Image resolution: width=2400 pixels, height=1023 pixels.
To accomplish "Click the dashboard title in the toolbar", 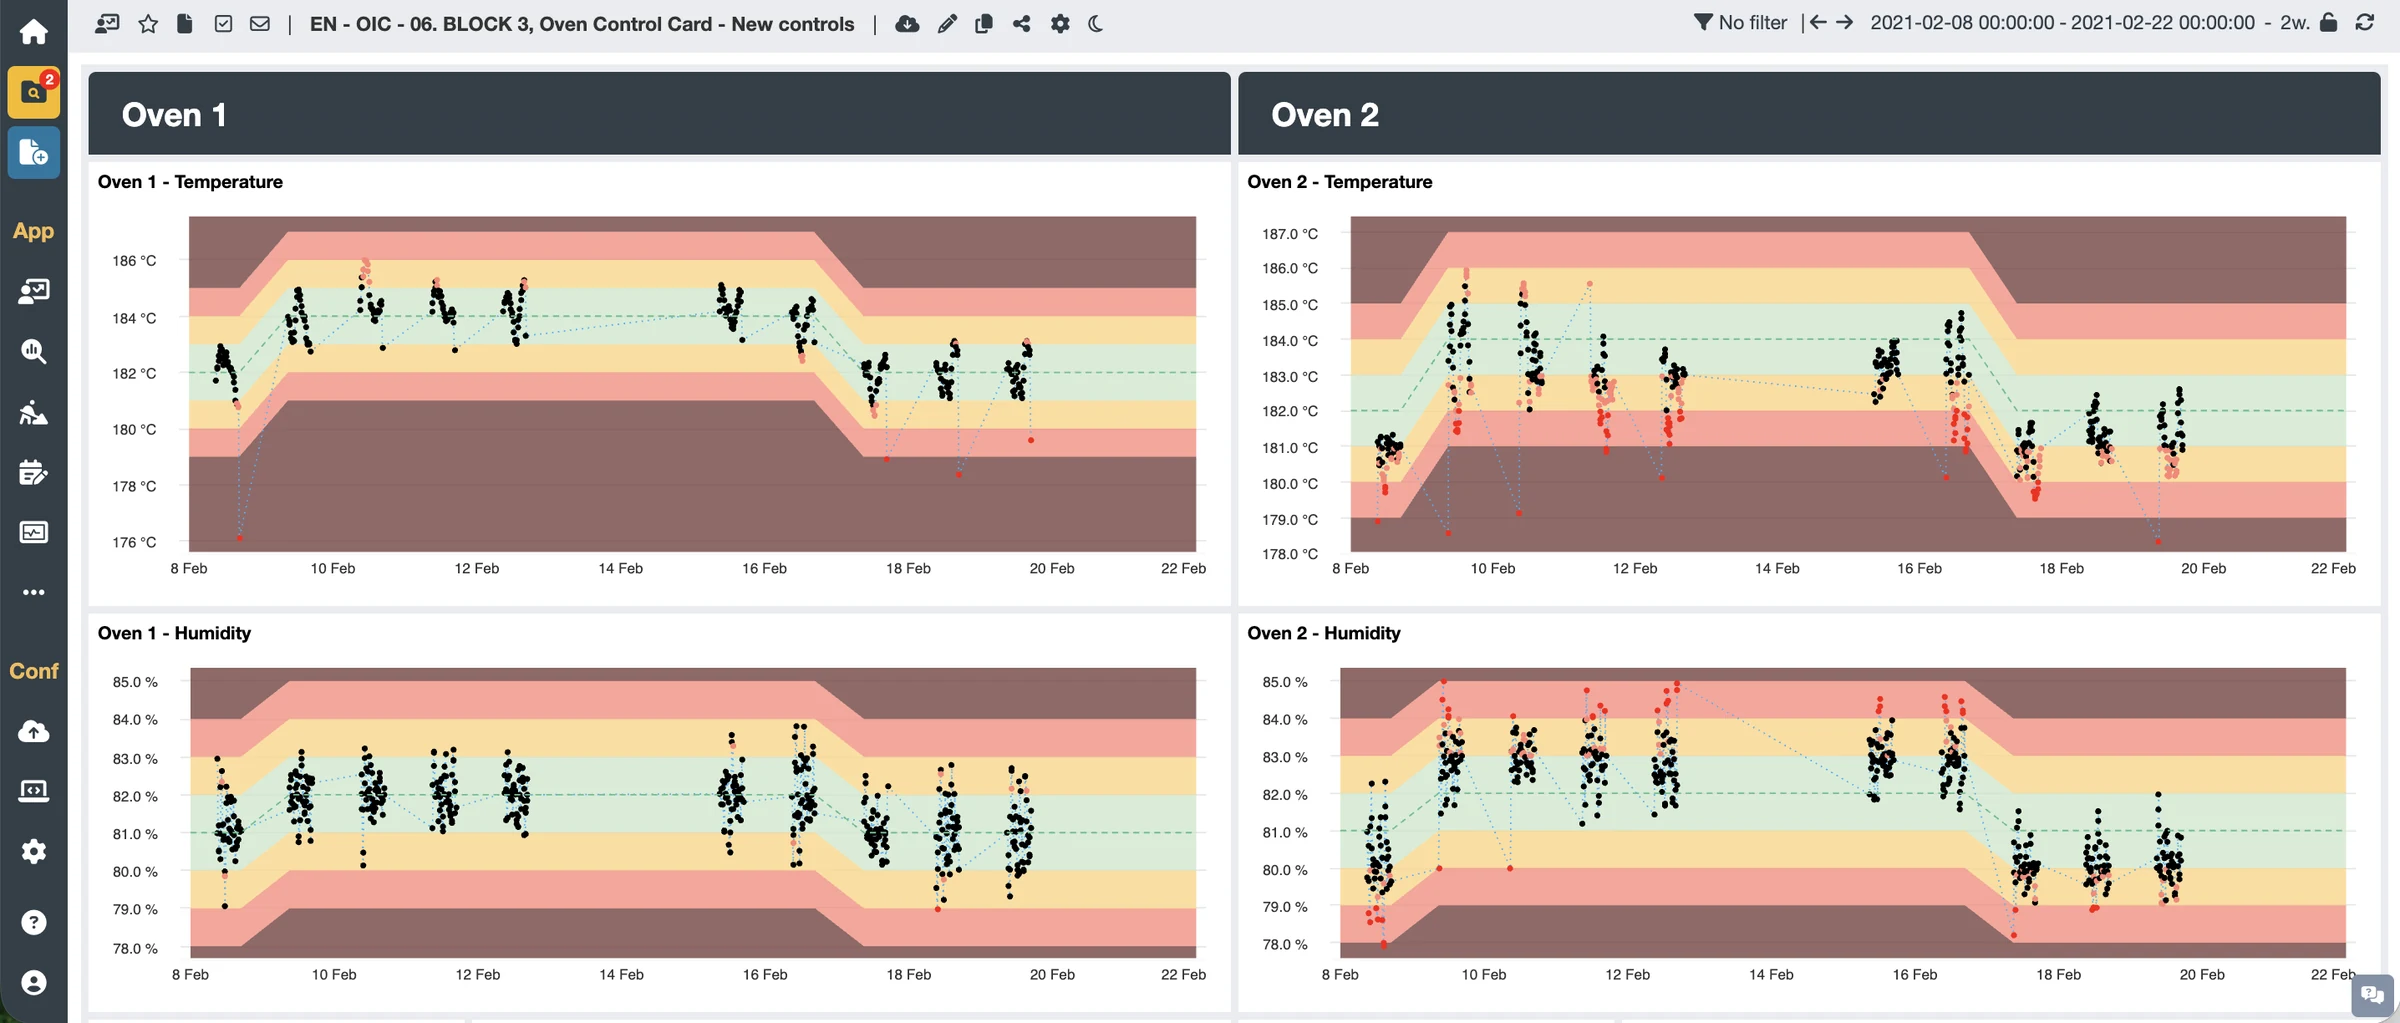I will coord(582,24).
